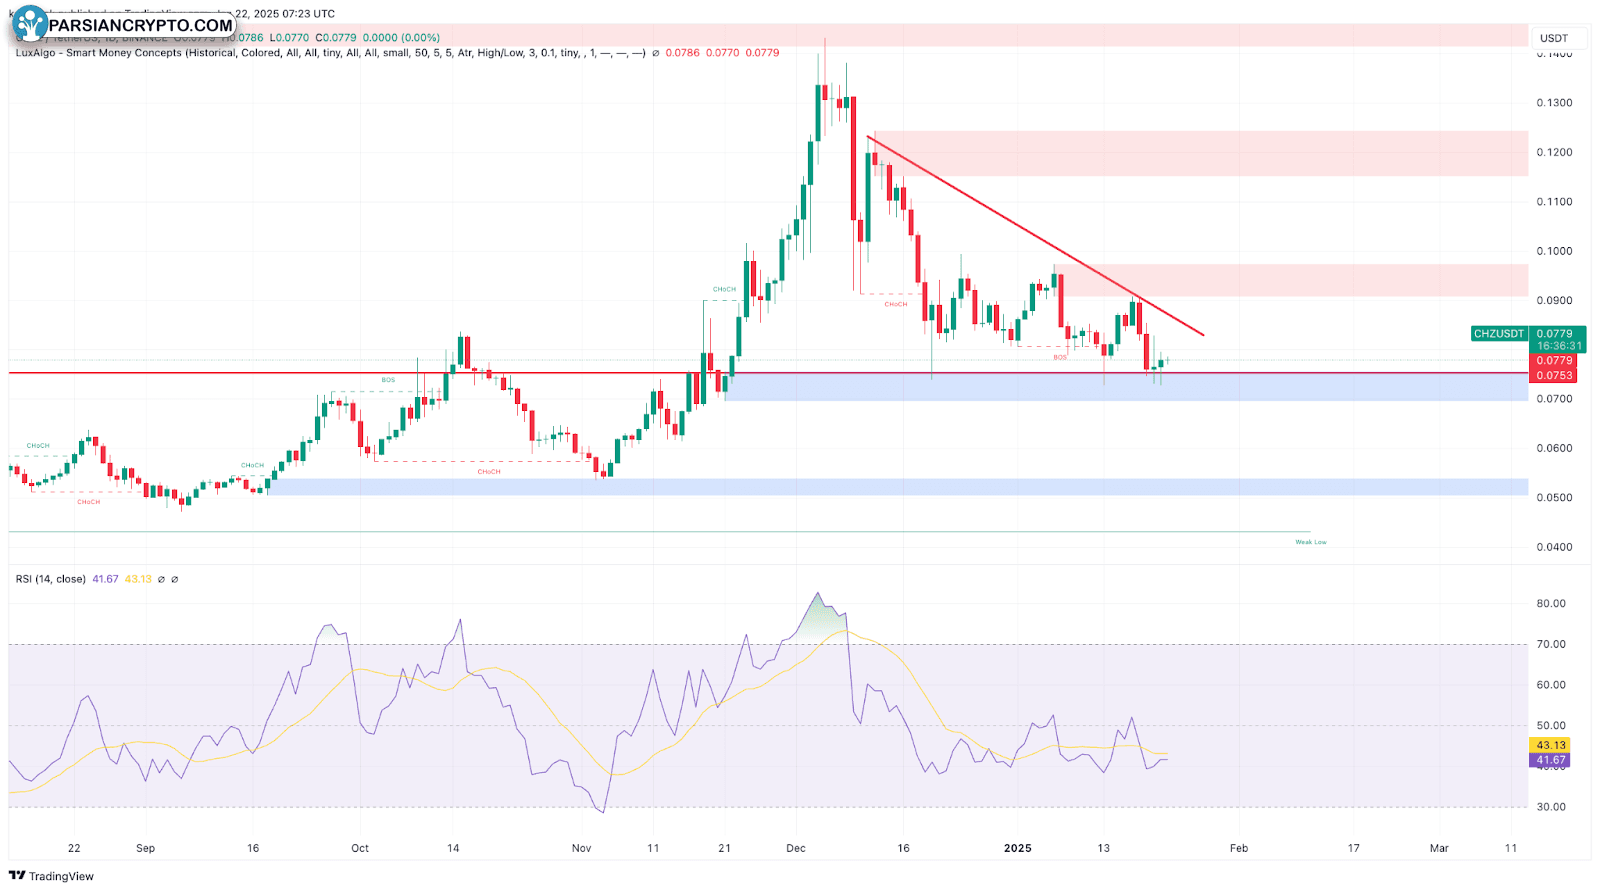Screen dimensions: 1600x891
Task: Click the yellow 43.13 value in RSI legend
Action: click(138, 579)
